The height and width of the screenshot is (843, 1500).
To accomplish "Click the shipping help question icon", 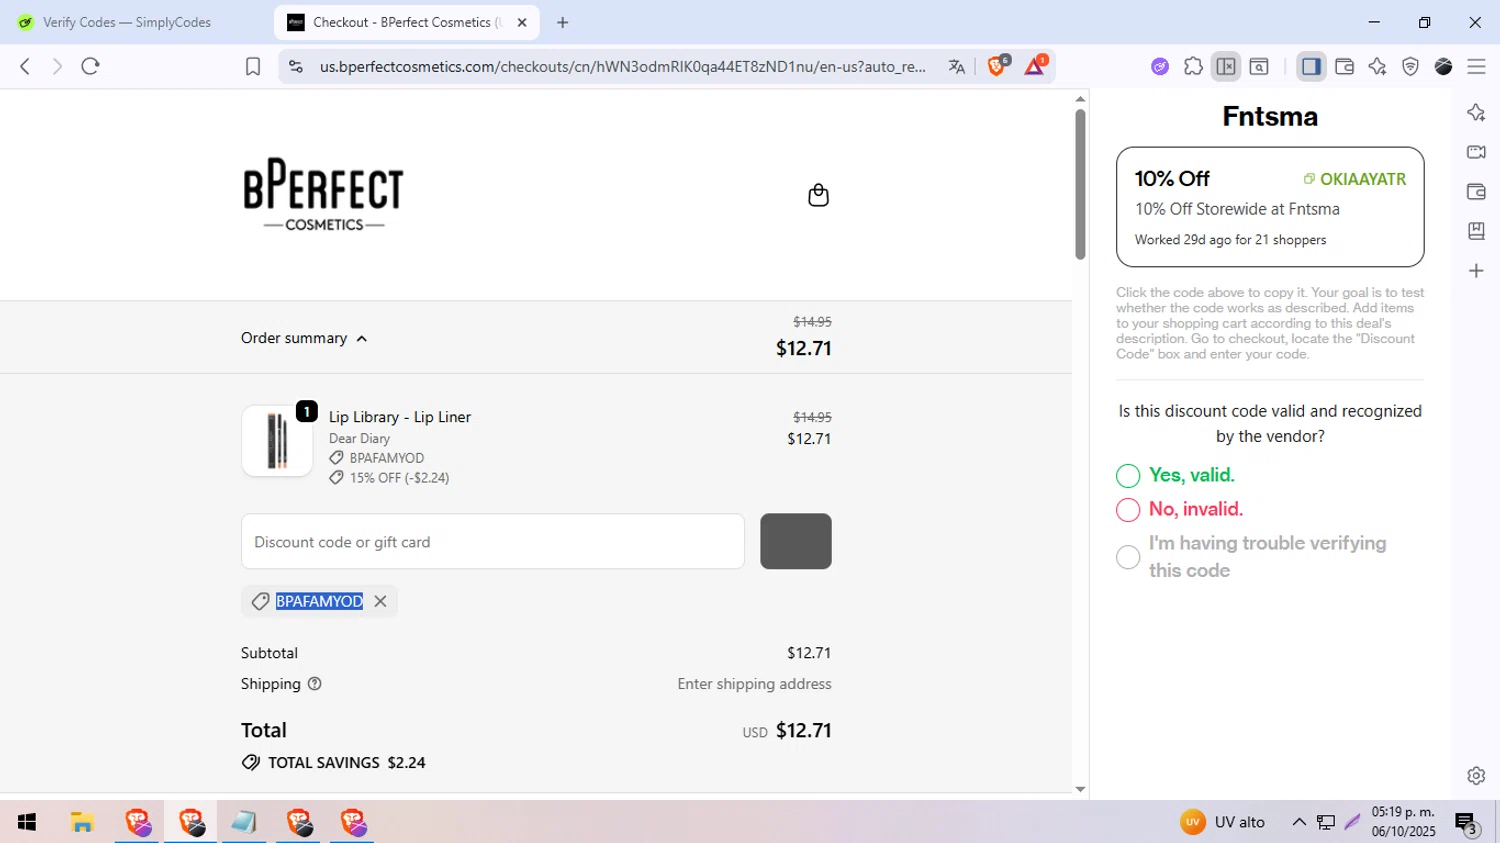I will pyautogui.click(x=315, y=684).
